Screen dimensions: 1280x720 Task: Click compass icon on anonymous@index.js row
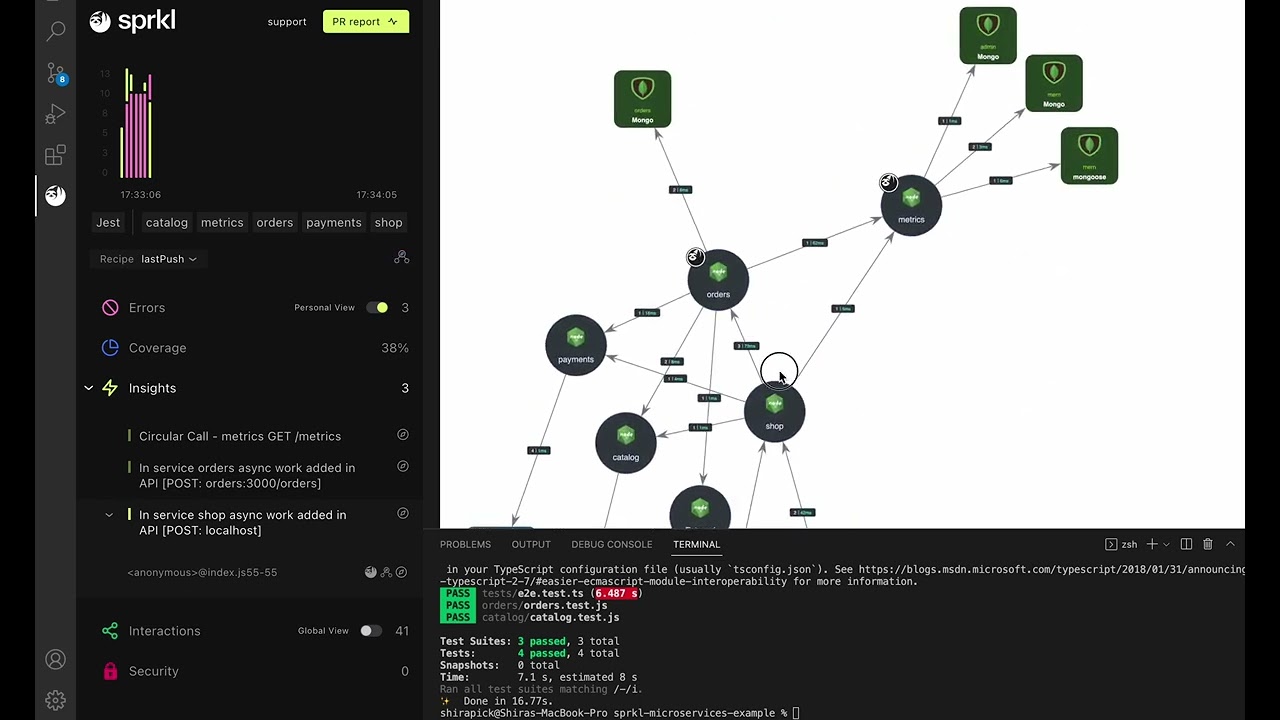(x=401, y=572)
